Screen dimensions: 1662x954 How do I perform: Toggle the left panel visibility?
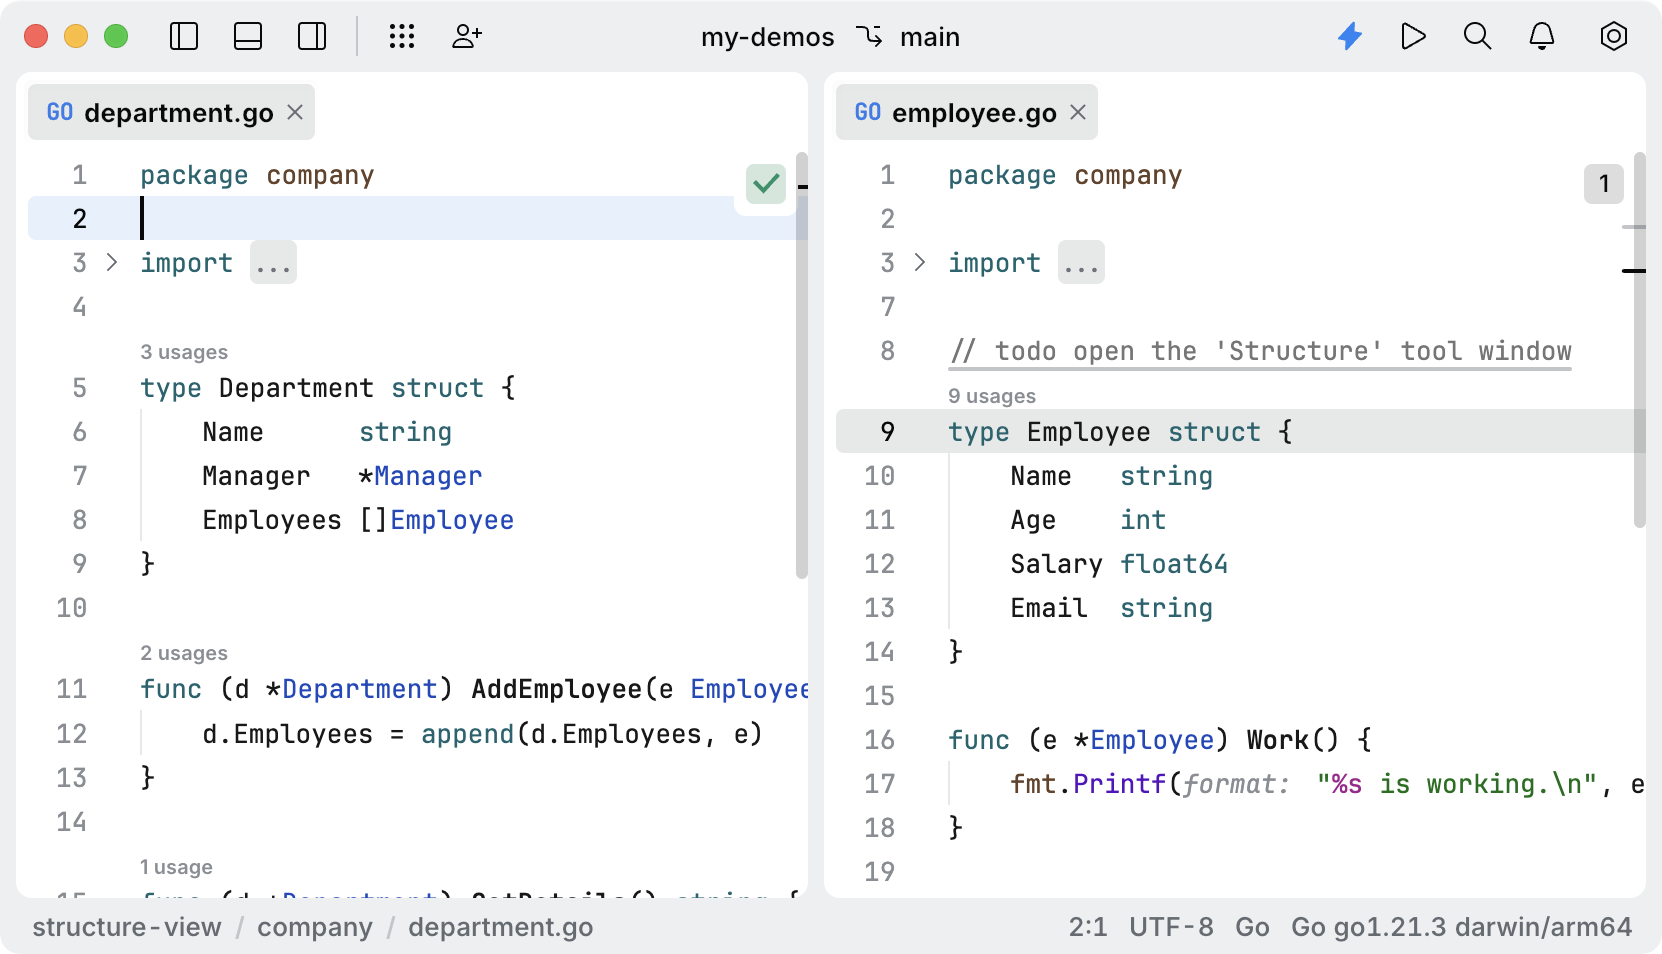[184, 37]
